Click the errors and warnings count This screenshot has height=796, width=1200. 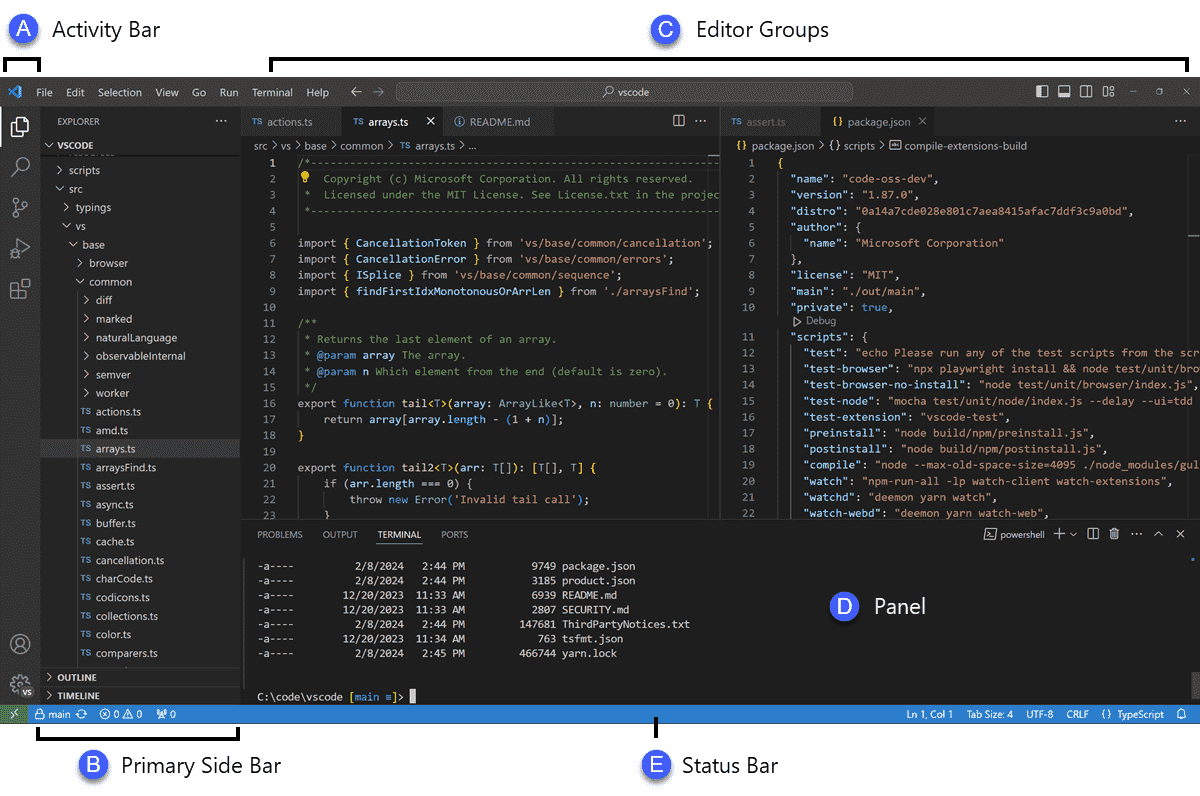[121, 714]
